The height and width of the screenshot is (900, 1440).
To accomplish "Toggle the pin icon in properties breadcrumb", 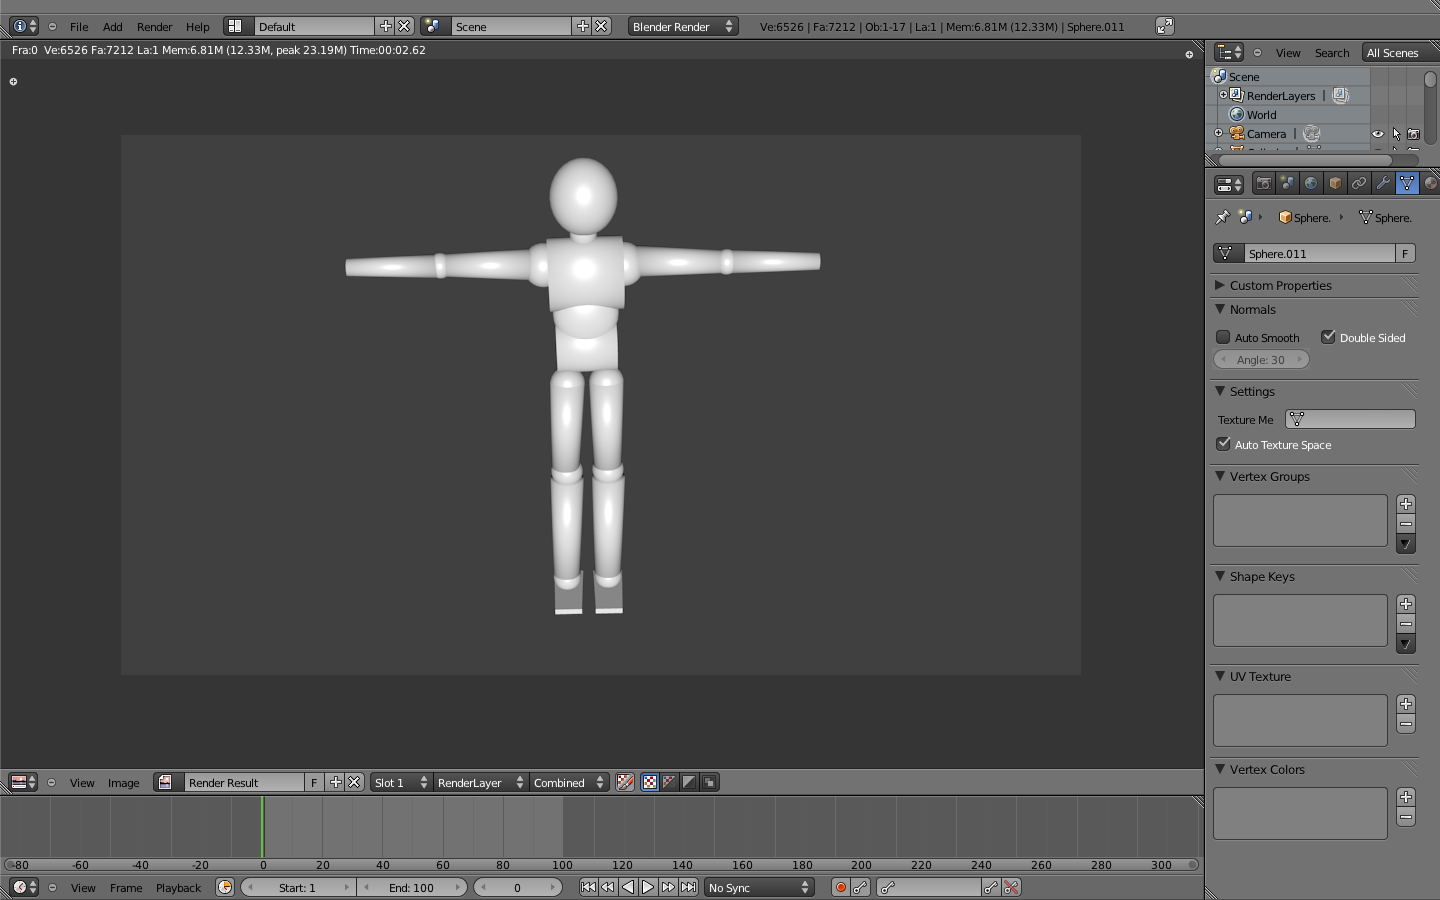I will point(1222,217).
